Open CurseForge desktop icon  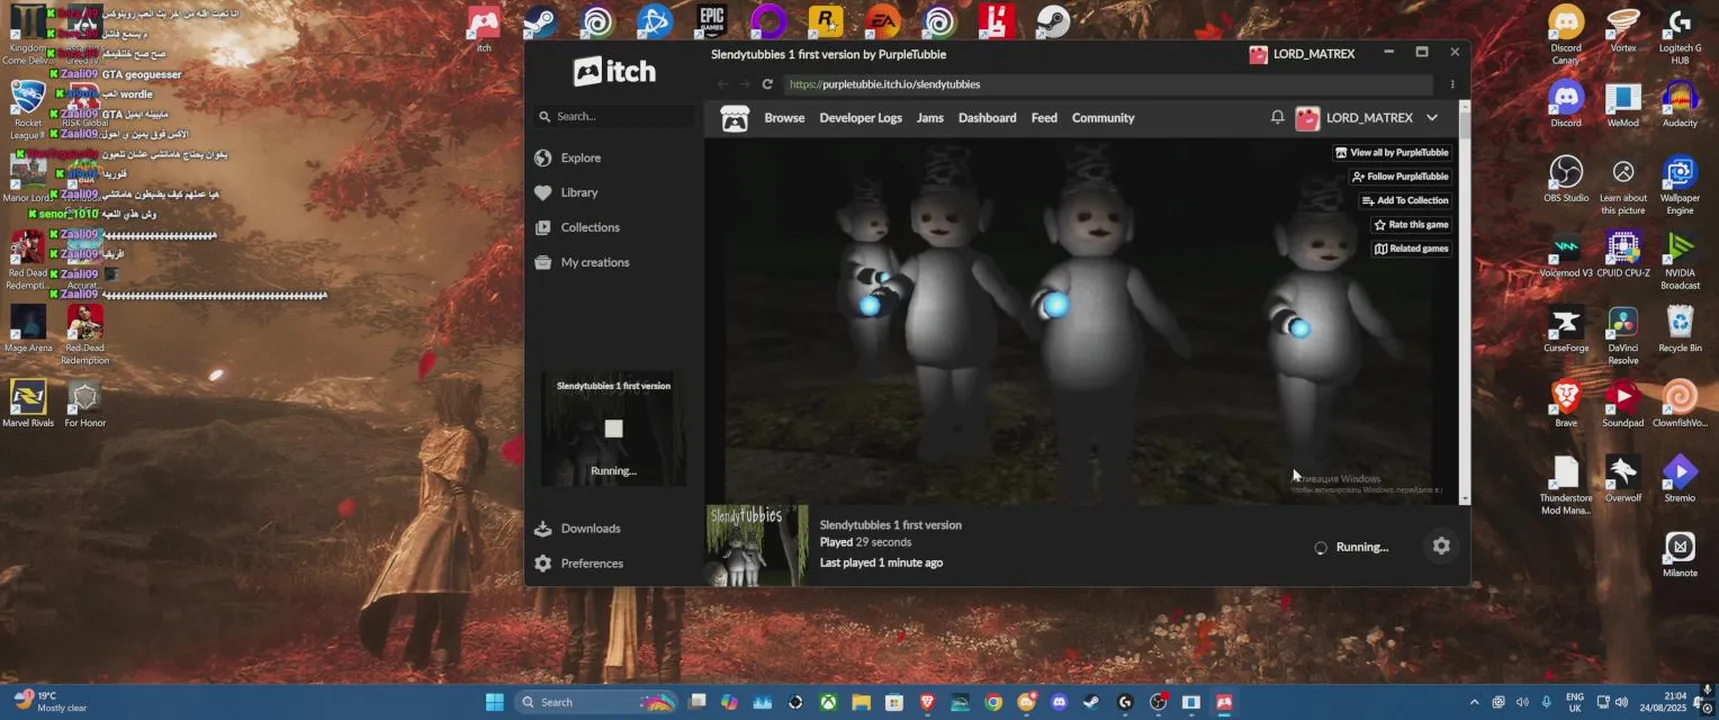coord(1566,330)
